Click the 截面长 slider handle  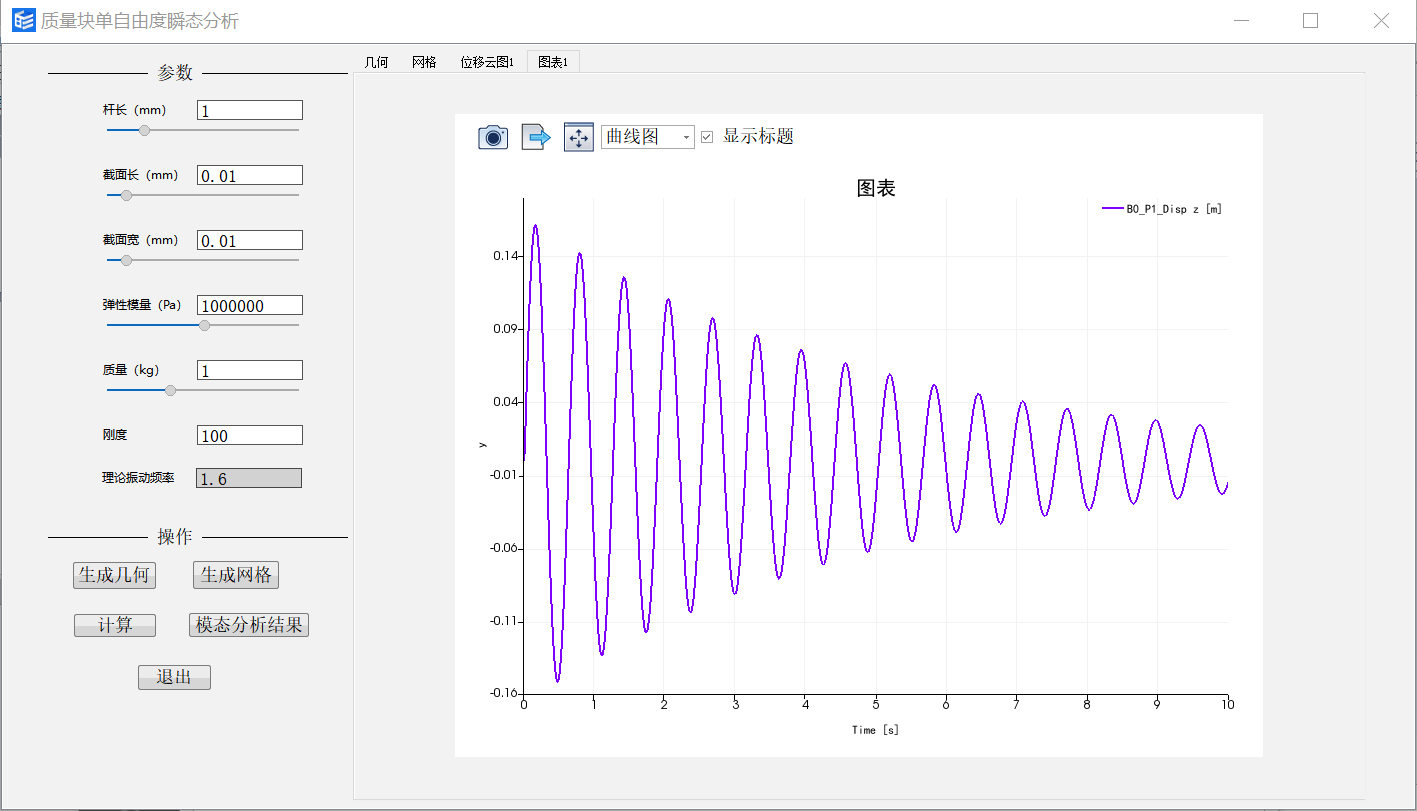click(126, 195)
